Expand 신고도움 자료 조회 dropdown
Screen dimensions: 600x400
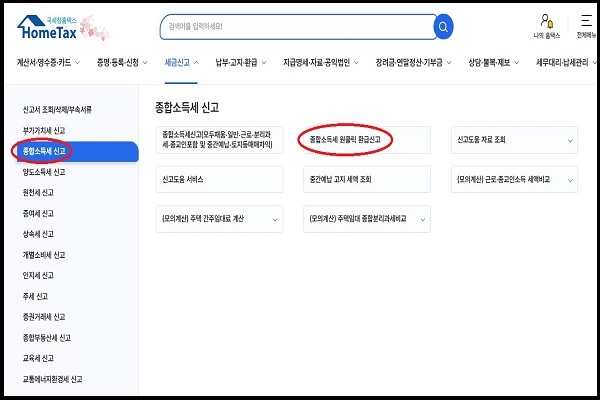pyautogui.click(x=514, y=140)
